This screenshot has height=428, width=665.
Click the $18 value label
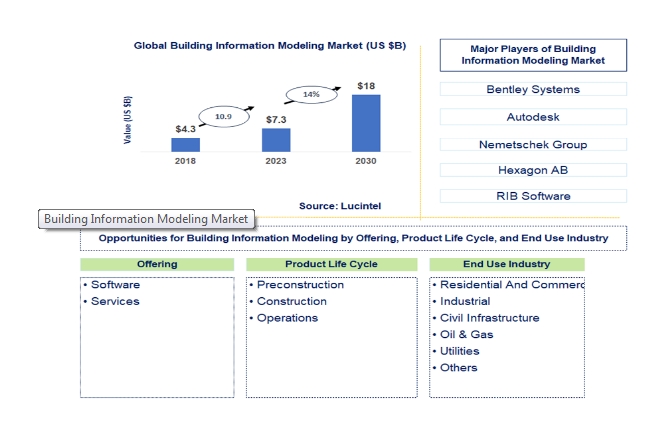366,86
